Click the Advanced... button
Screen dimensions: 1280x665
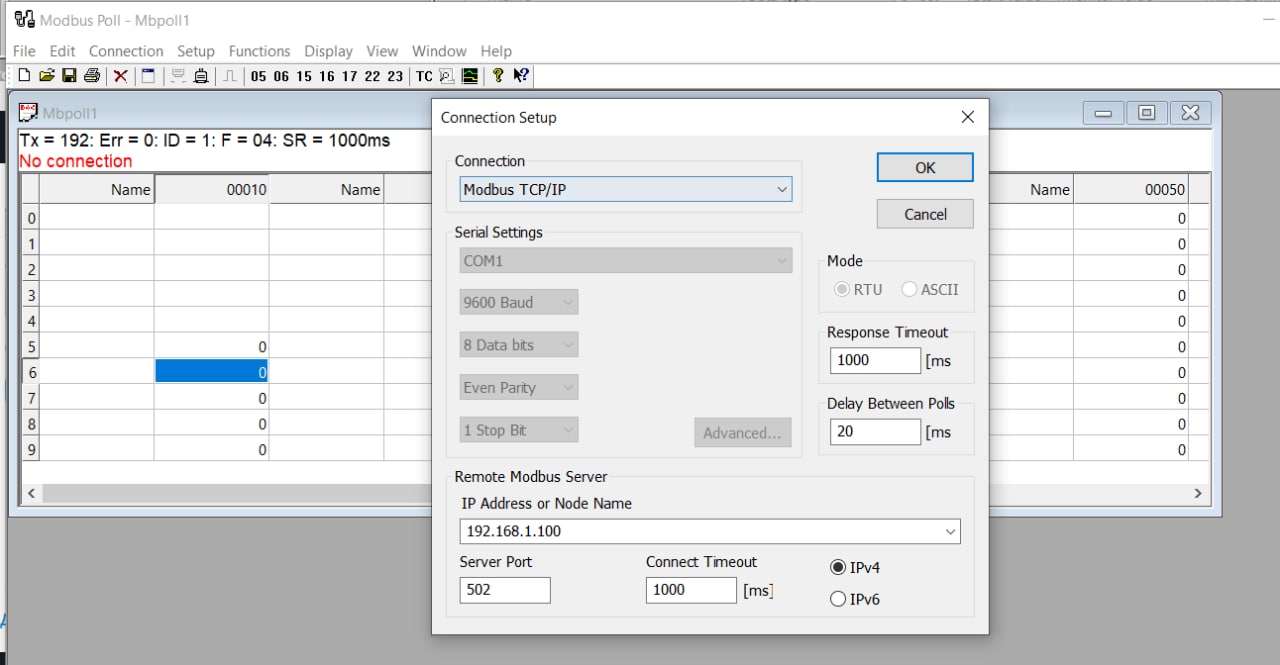point(742,433)
